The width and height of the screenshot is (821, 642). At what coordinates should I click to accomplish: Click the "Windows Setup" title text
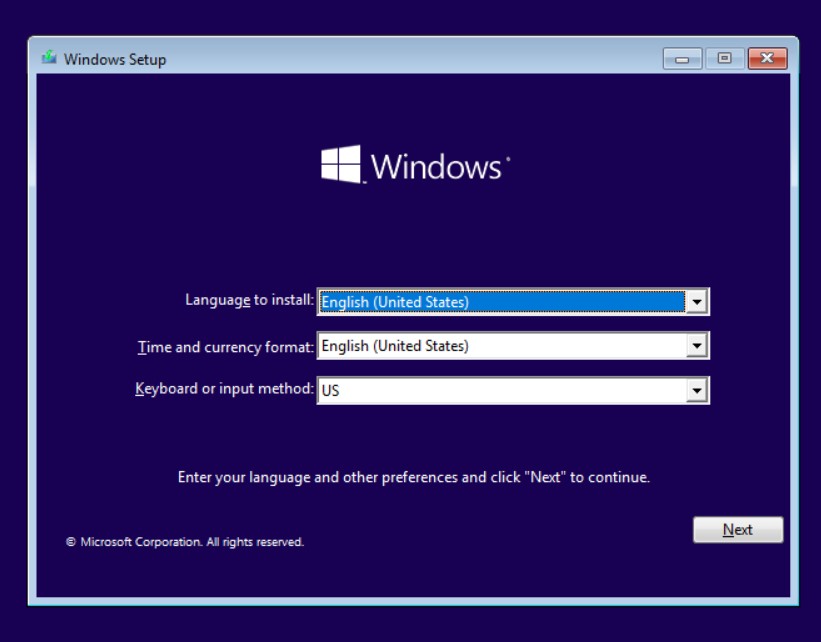point(115,59)
